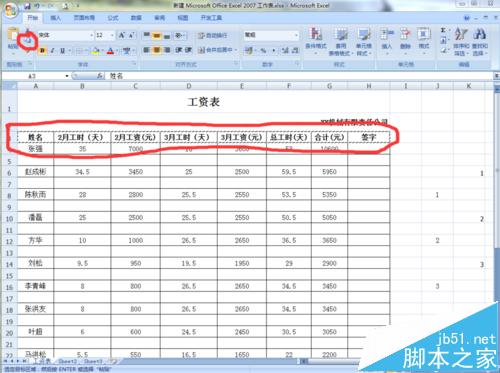Click the accounting currency format icon
The height and width of the screenshot is (373, 500).
249,50
